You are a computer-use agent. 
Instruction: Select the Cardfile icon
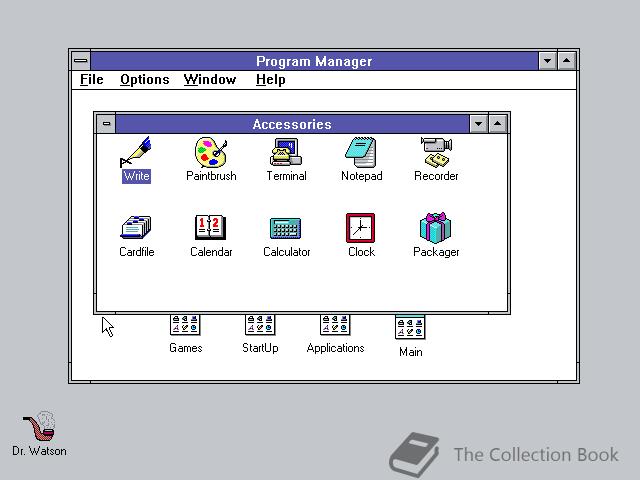[x=136, y=227]
